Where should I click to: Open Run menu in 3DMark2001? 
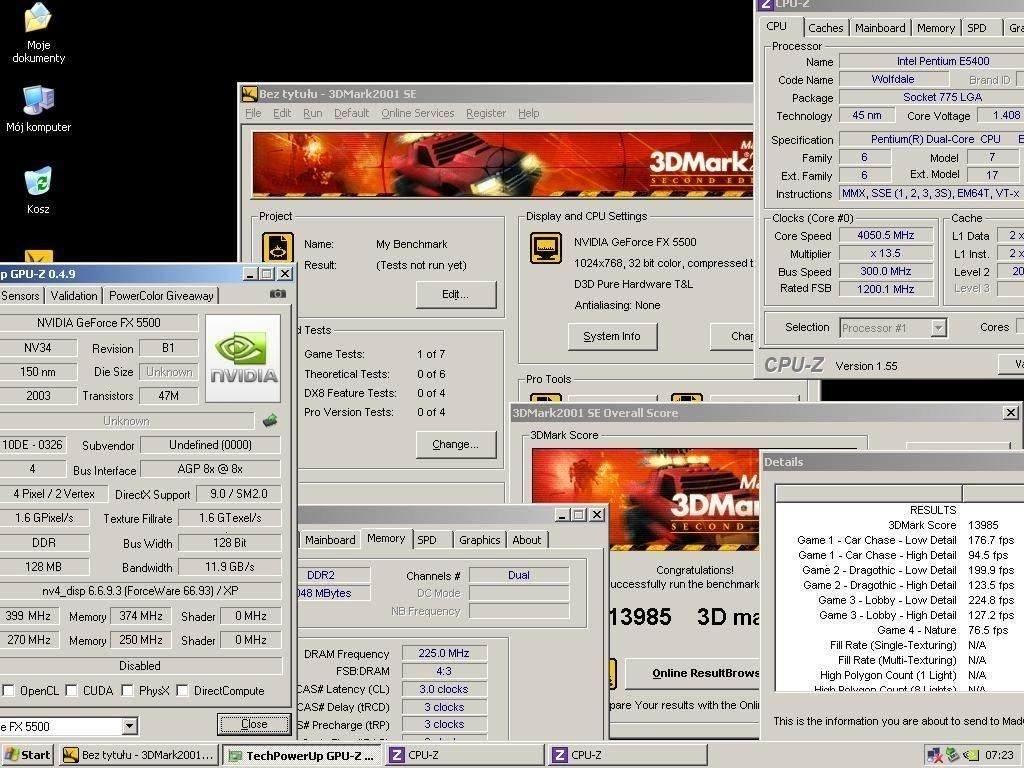tap(313, 114)
